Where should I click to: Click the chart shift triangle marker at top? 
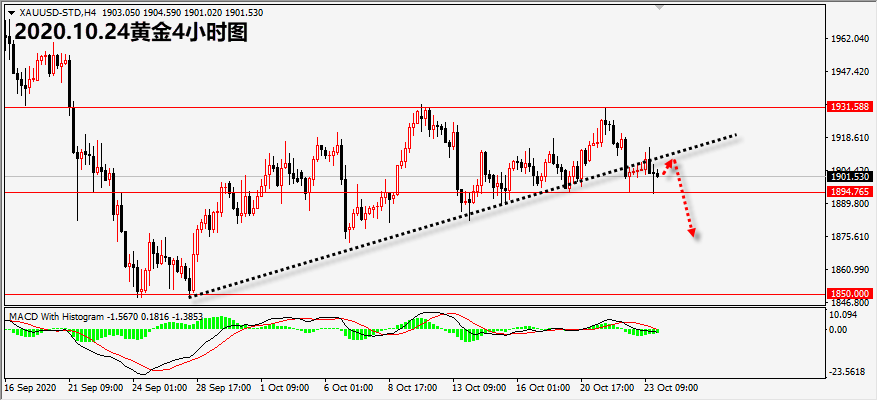(658, 5)
